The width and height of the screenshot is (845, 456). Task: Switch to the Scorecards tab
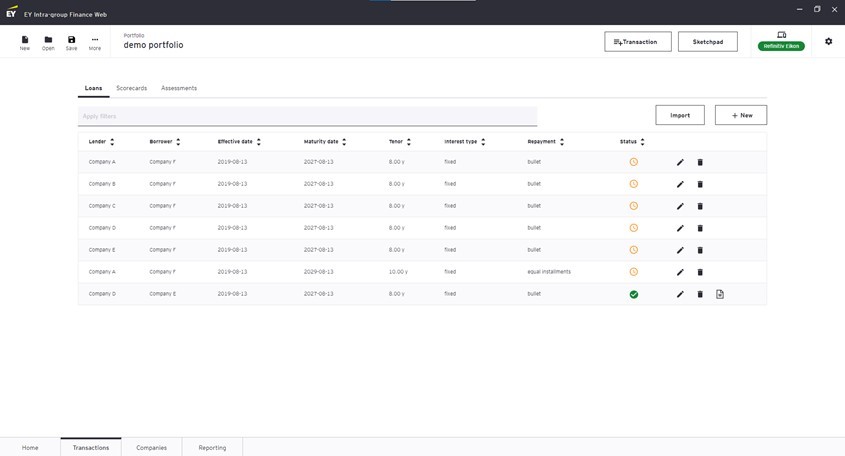tap(131, 88)
